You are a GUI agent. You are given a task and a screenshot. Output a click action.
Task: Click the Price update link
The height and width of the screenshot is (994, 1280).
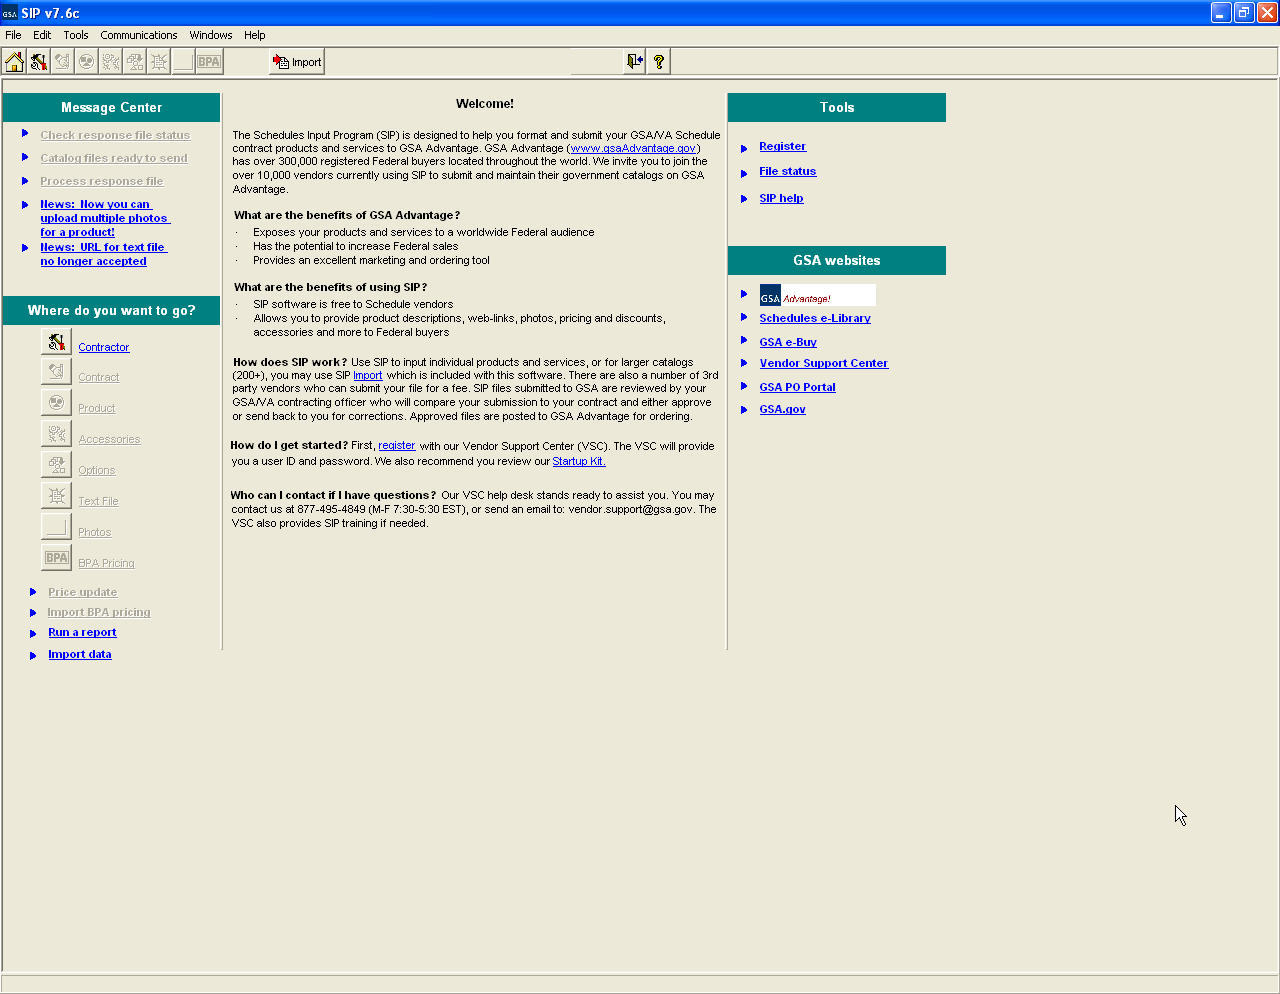click(x=83, y=592)
